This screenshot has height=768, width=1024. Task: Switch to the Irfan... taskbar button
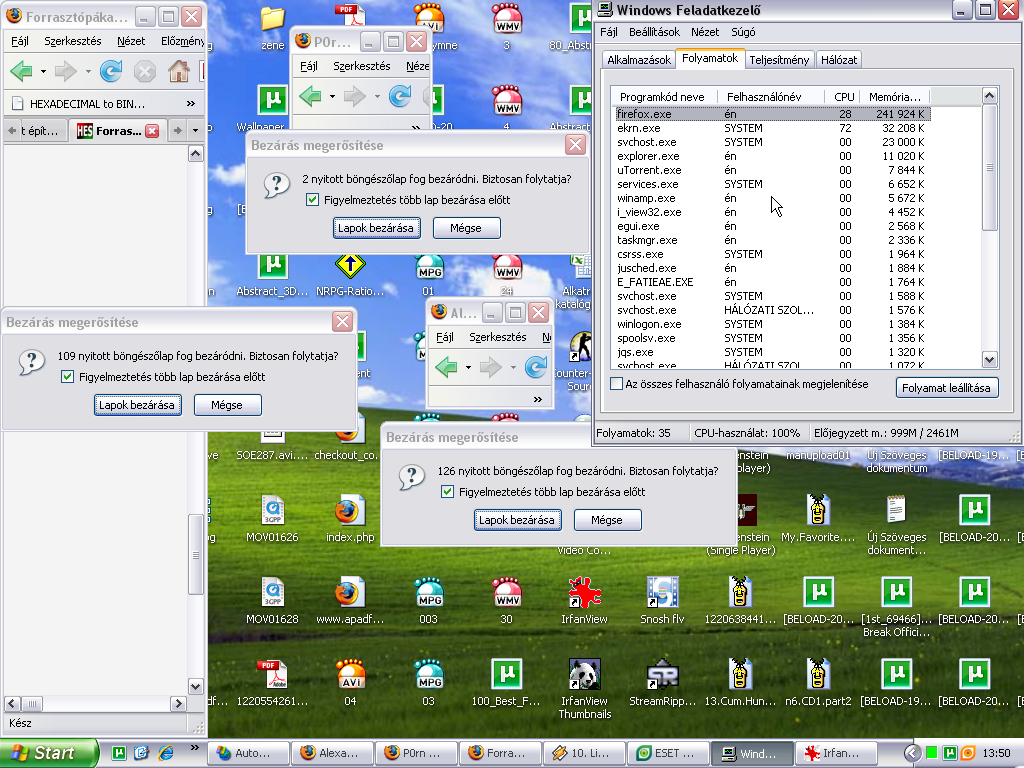pos(835,753)
